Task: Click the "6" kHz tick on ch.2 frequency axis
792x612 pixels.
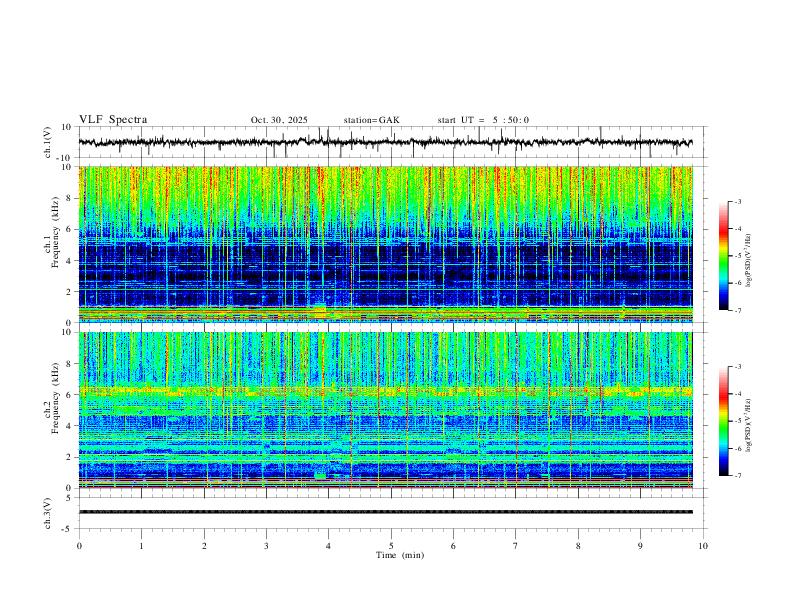Action: [x=69, y=395]
